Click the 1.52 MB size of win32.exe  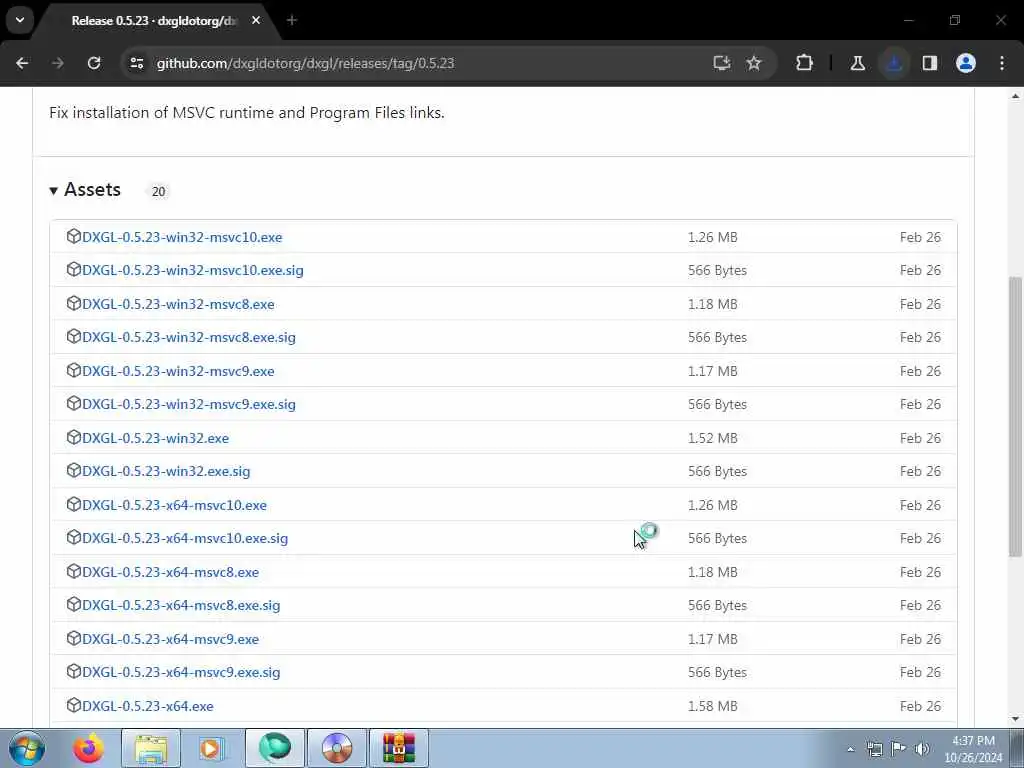click(x=712, y=438)
